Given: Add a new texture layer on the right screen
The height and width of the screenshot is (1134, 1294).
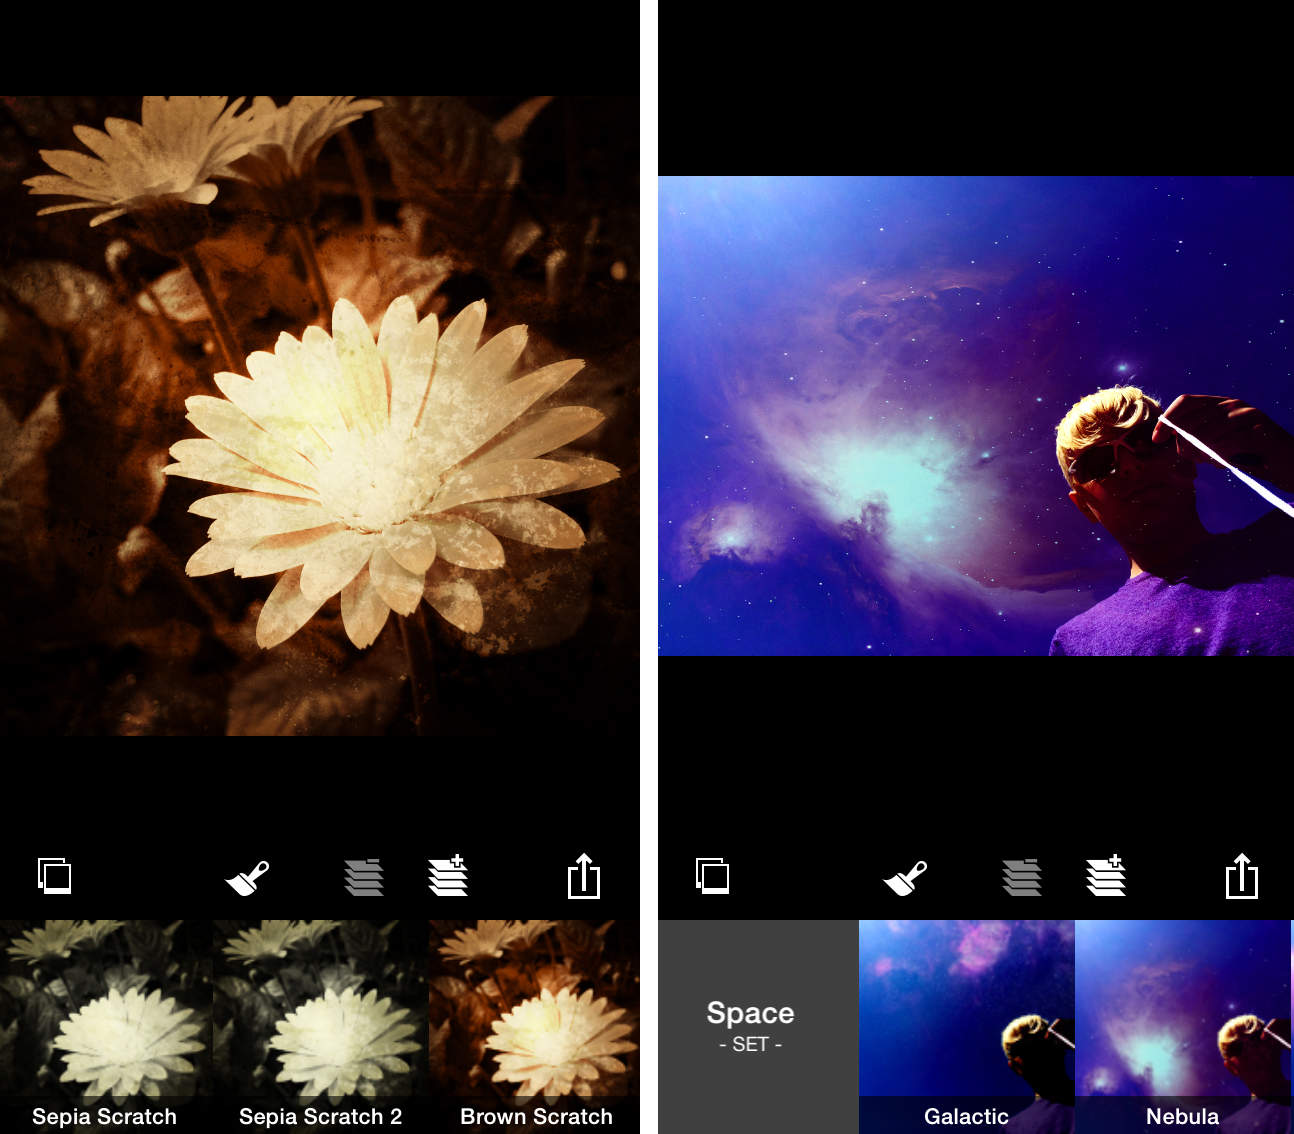Looking at the screenshot, I should point(1107,877).
